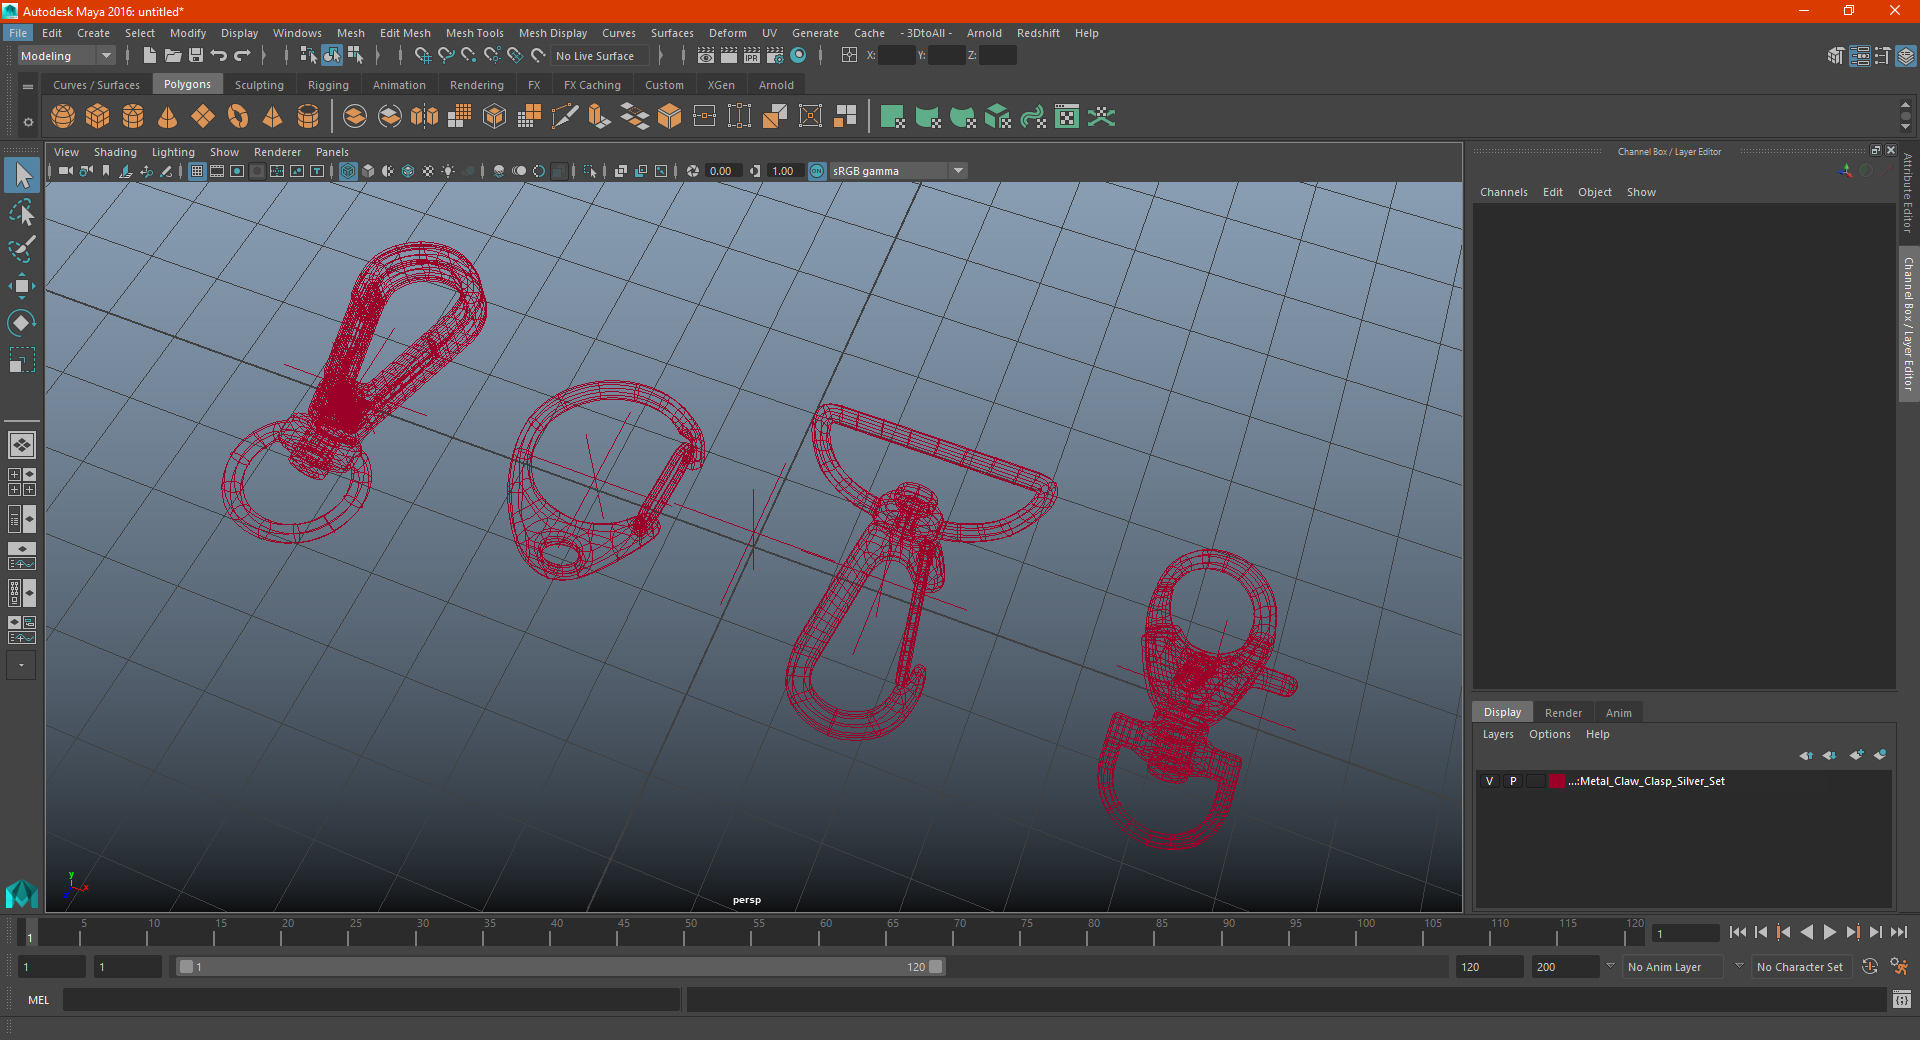Toggle viewport grid display button
Screen dimensions: 1920x1040
[197, 171]
